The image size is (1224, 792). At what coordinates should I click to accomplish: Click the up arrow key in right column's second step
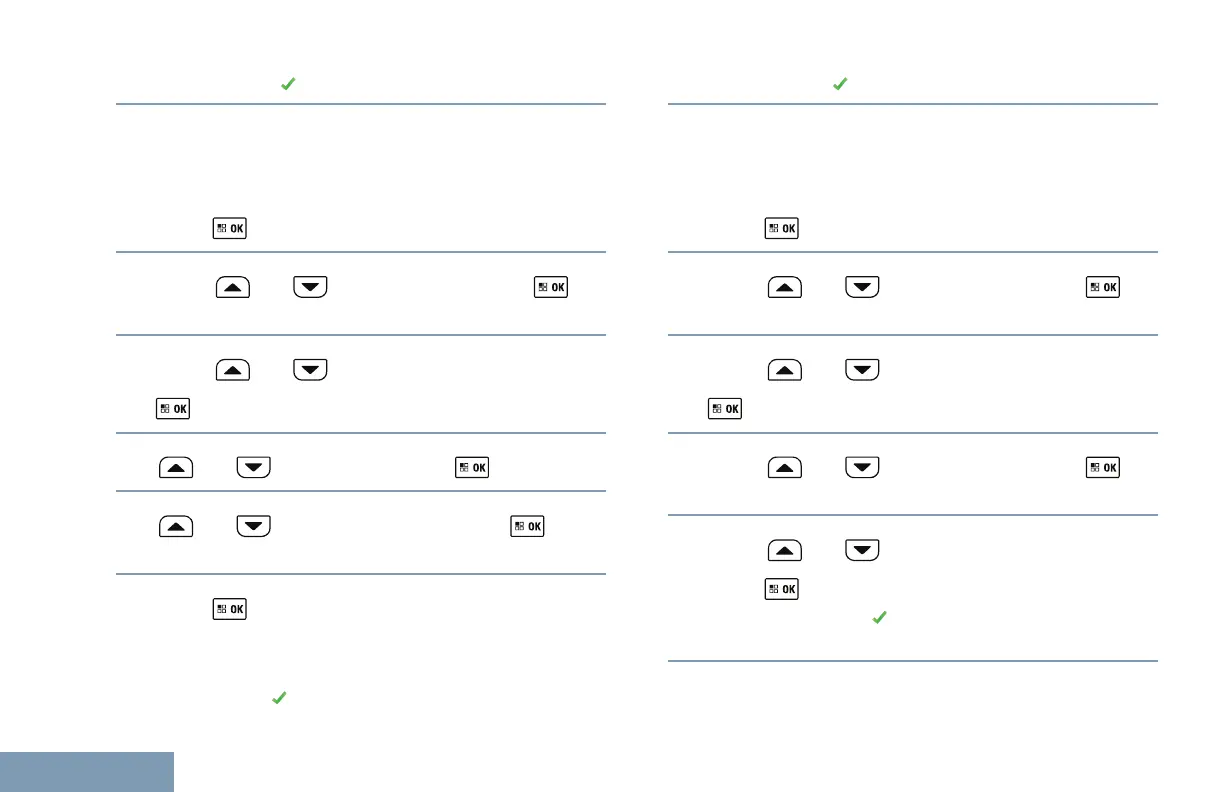785,288
